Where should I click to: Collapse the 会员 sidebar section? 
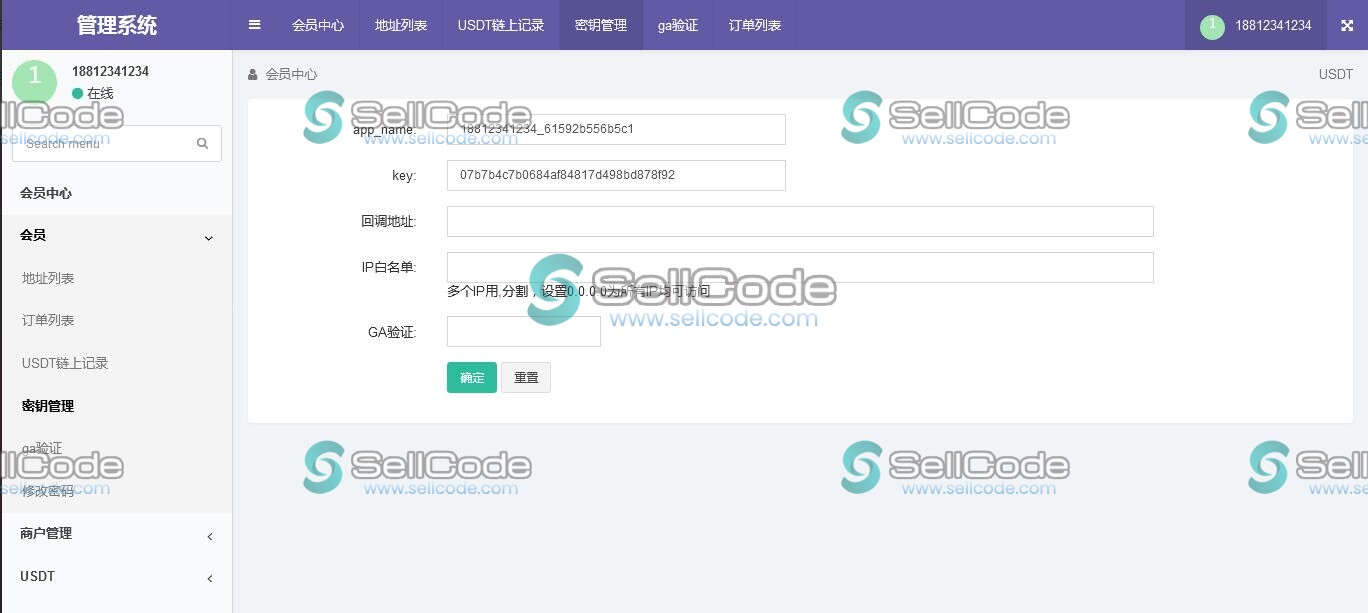tap(116, 236)
